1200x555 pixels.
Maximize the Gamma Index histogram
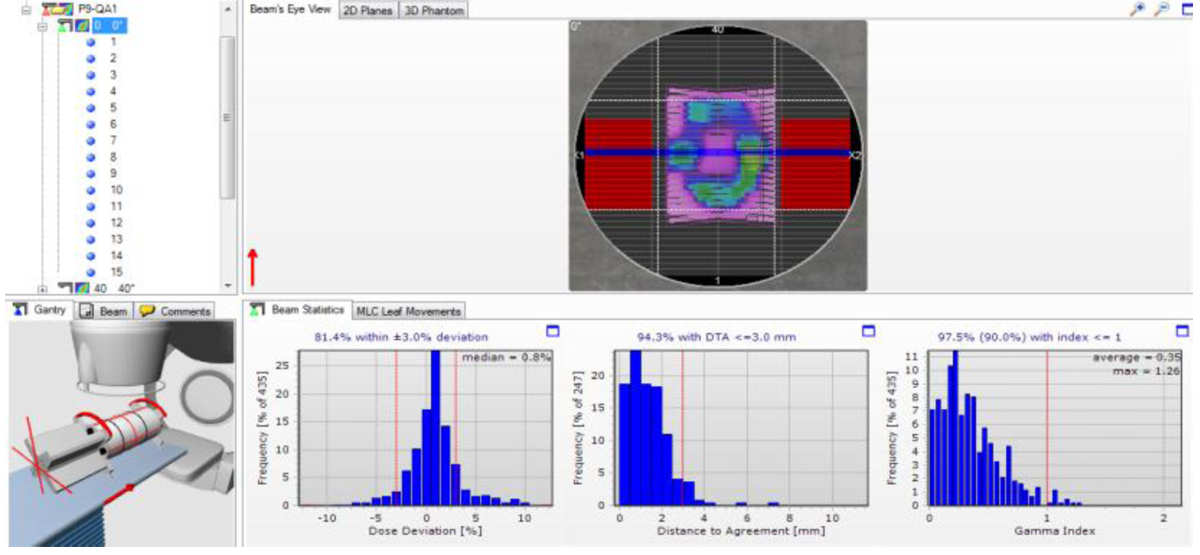[x=1183, y=331]
